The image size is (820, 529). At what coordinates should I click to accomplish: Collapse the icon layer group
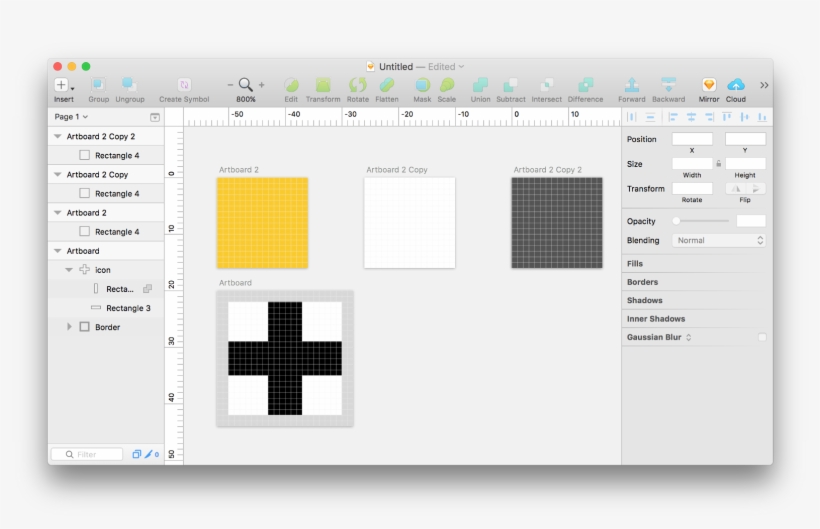point(69,270)
